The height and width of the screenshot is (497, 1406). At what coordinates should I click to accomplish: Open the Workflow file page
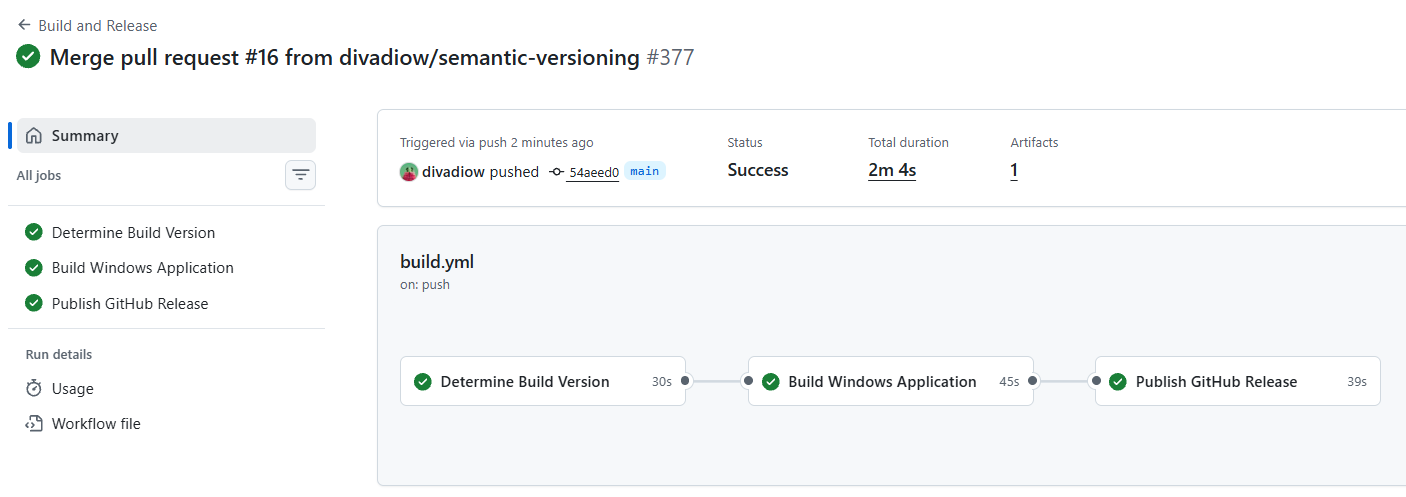[x=96, y=423]
